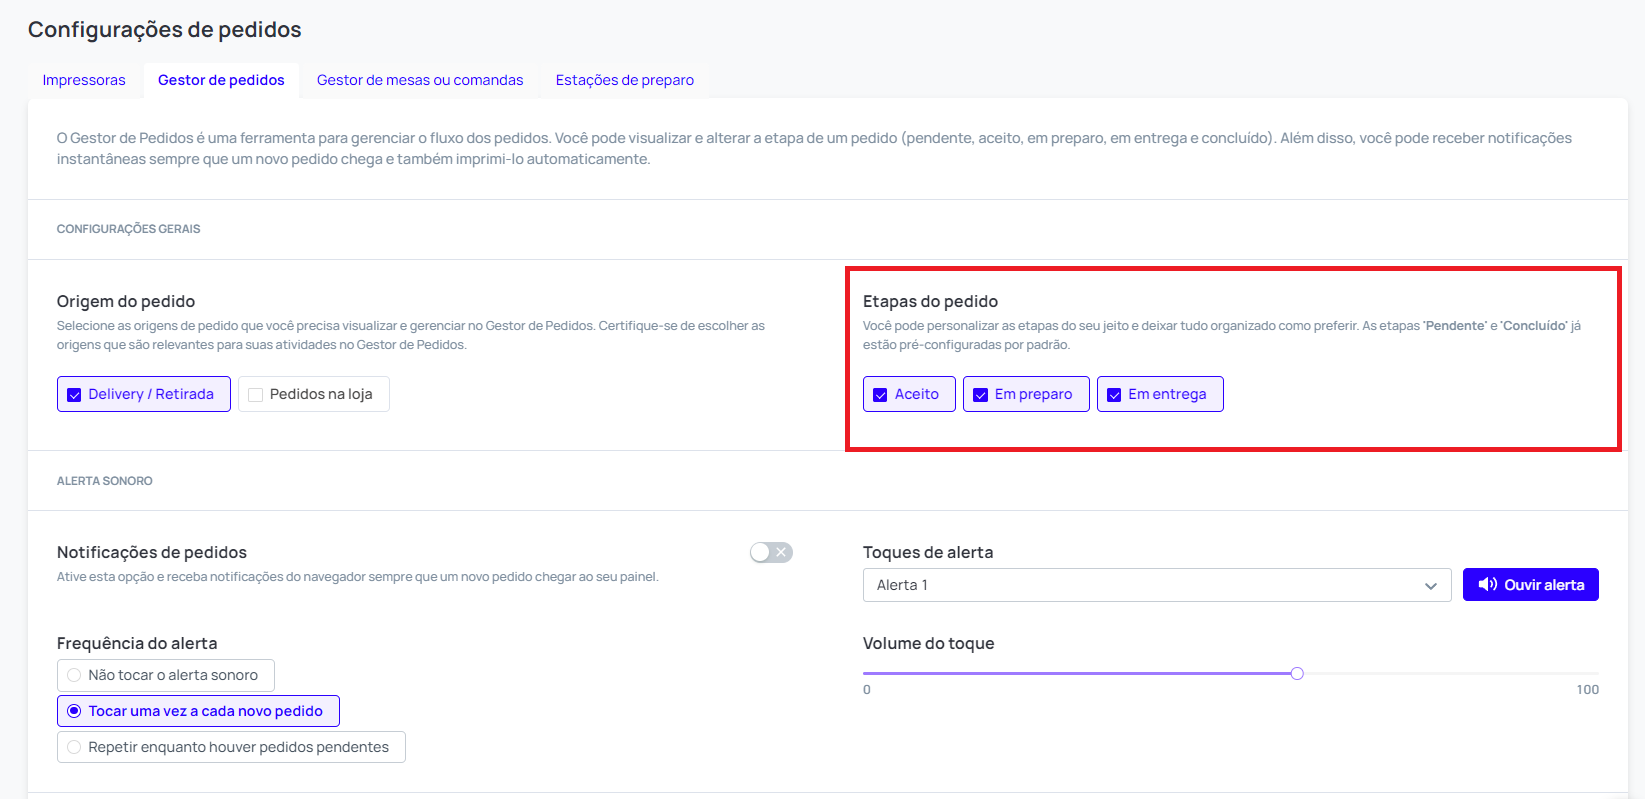Click the Volume do toque slider handle
The image size is (1645, 799).
pyautogui.click(x=1297, y=674)
